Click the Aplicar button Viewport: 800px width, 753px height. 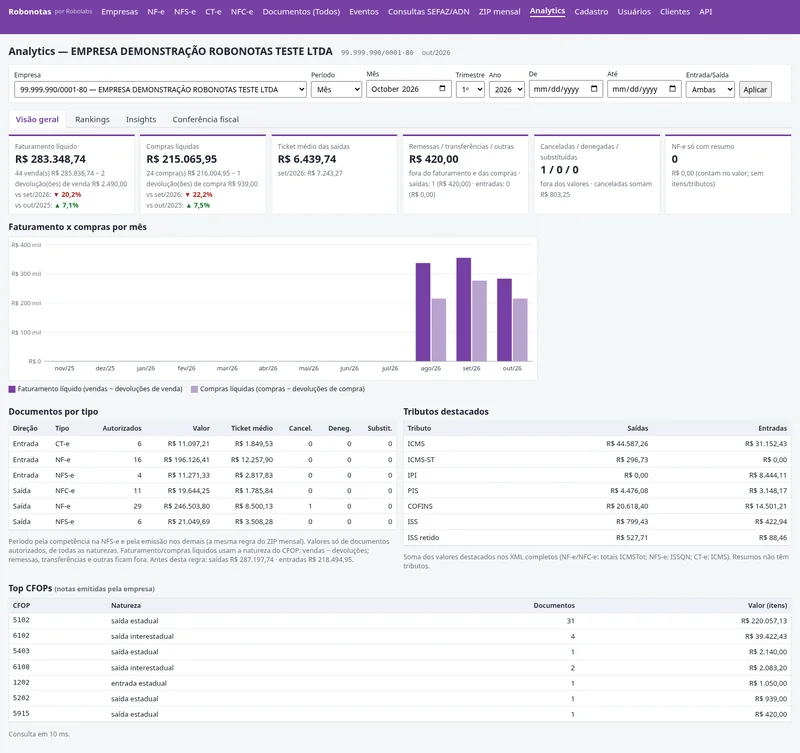[755, 89]
